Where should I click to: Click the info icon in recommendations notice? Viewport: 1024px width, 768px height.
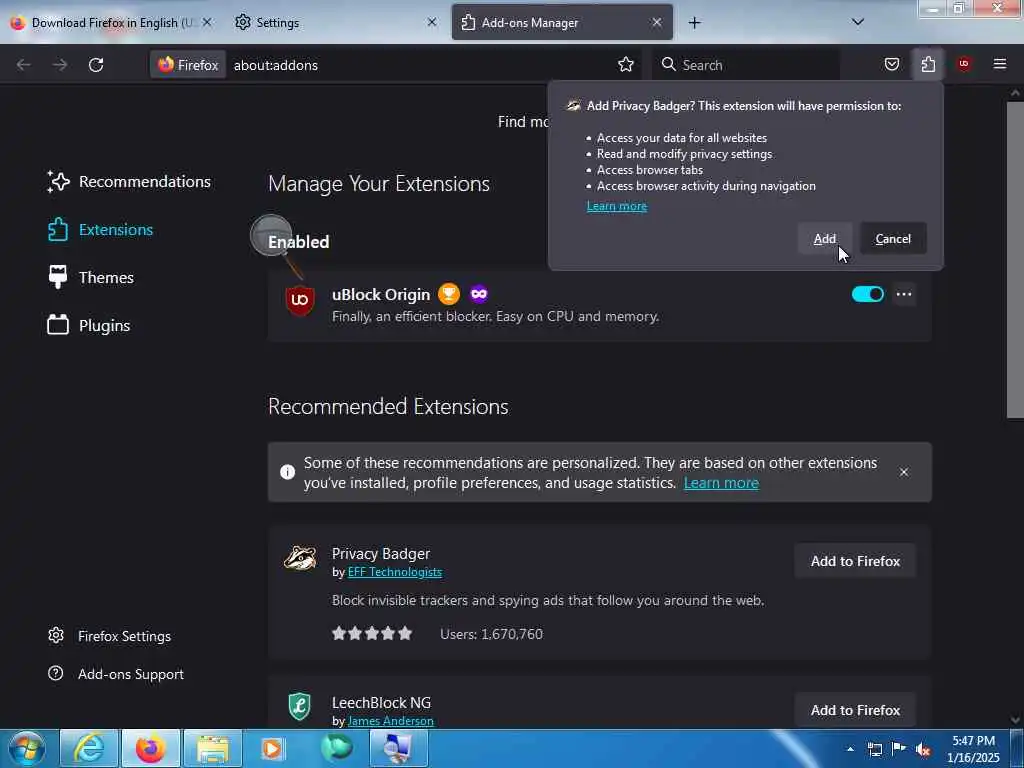287,472
